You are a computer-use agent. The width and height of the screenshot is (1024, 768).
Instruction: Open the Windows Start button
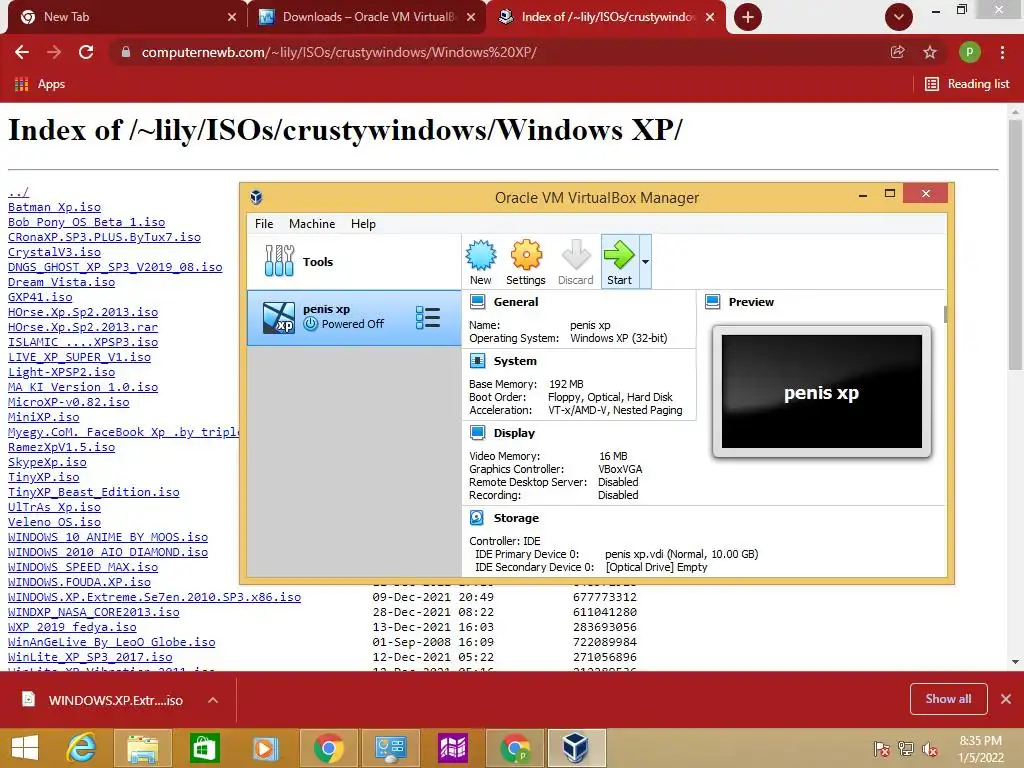[25, 748]
